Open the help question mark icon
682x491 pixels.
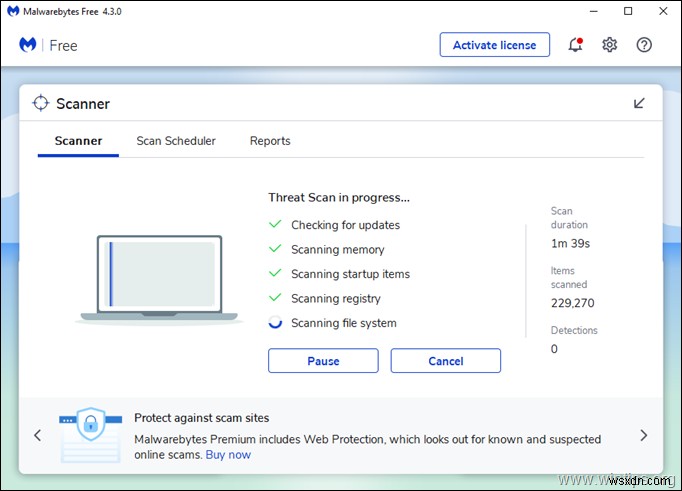click(644, 45)
